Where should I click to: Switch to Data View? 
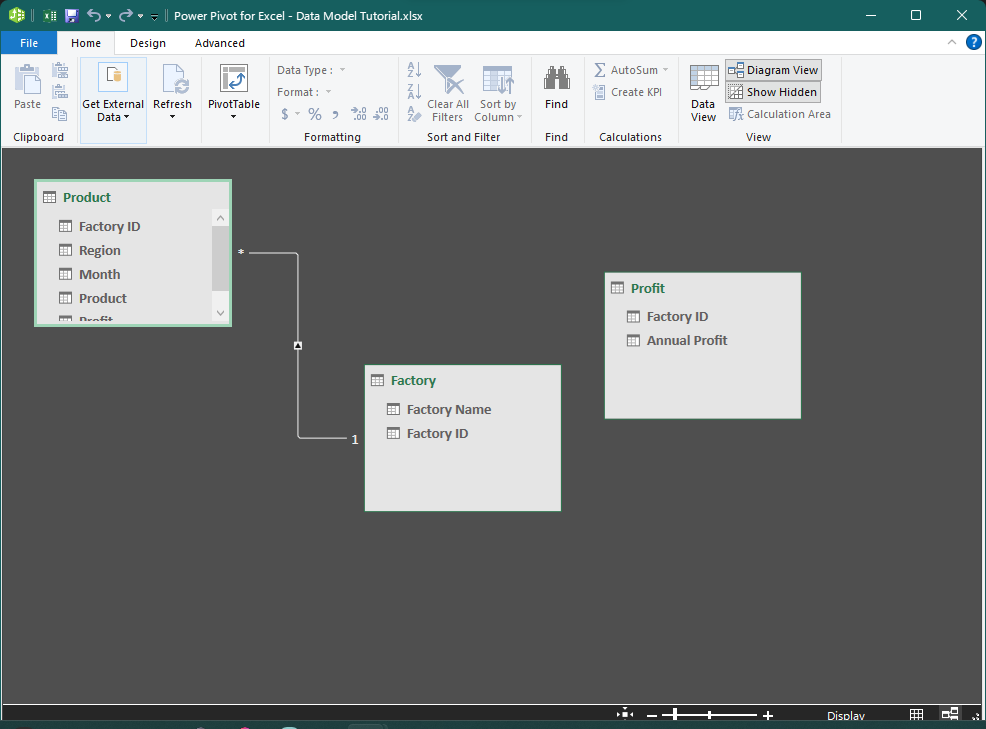(x=703, y=93)
